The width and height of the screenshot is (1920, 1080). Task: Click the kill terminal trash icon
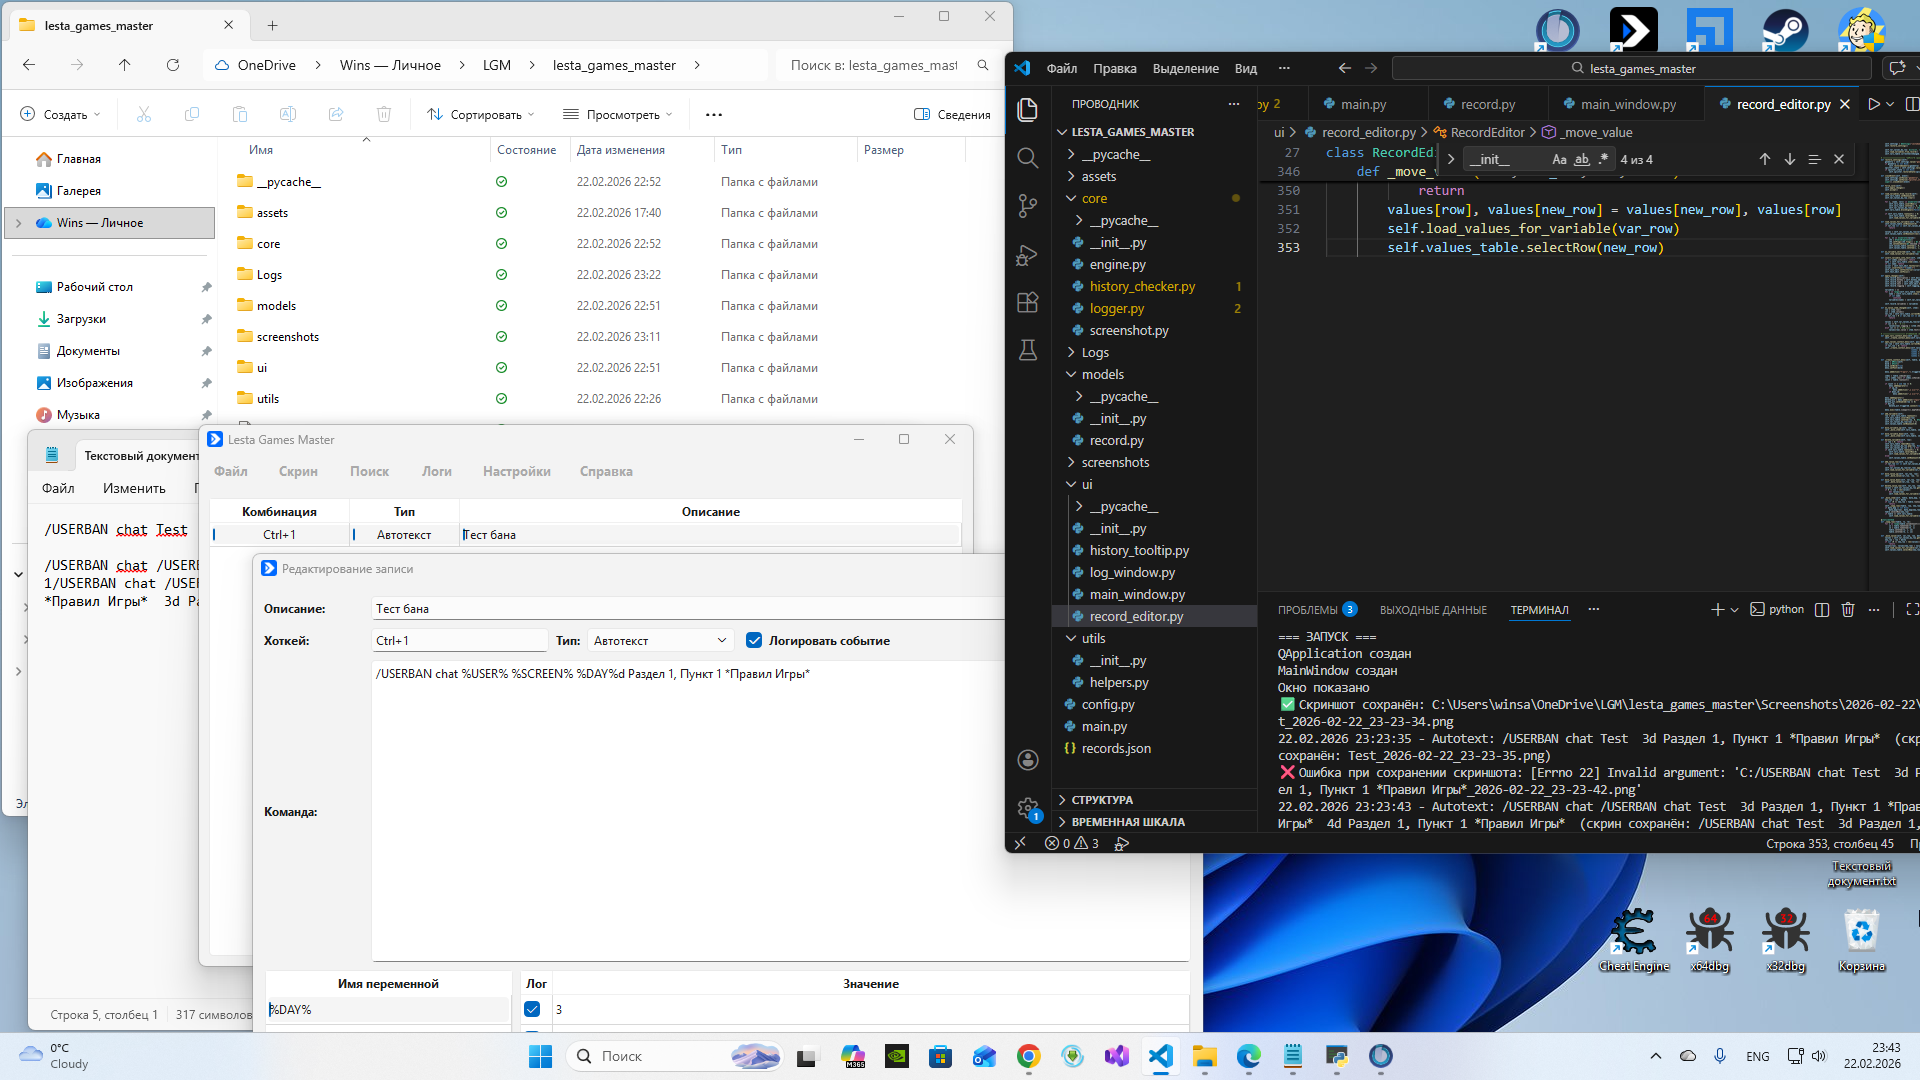point(1847,610)
